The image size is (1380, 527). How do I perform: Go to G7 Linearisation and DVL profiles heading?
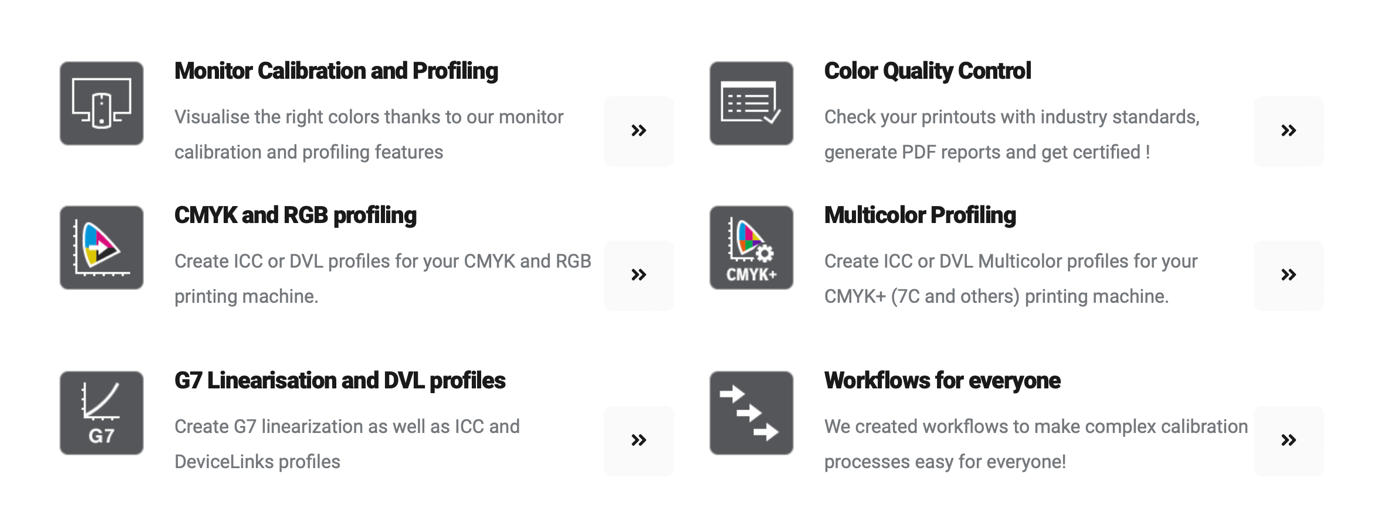point(339,380)
